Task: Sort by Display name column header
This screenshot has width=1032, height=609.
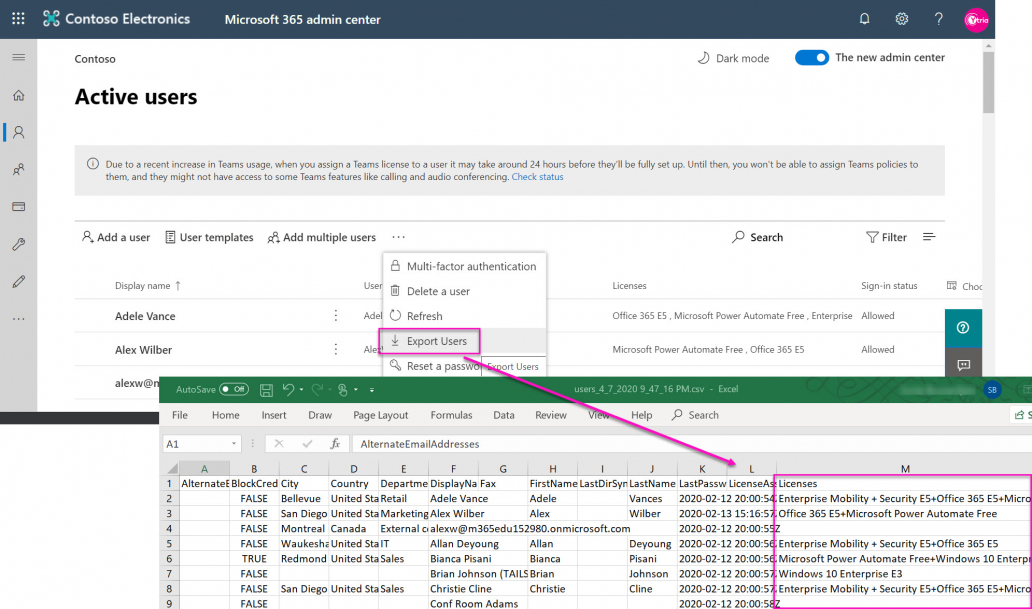Action: click(x=147, y=286)
